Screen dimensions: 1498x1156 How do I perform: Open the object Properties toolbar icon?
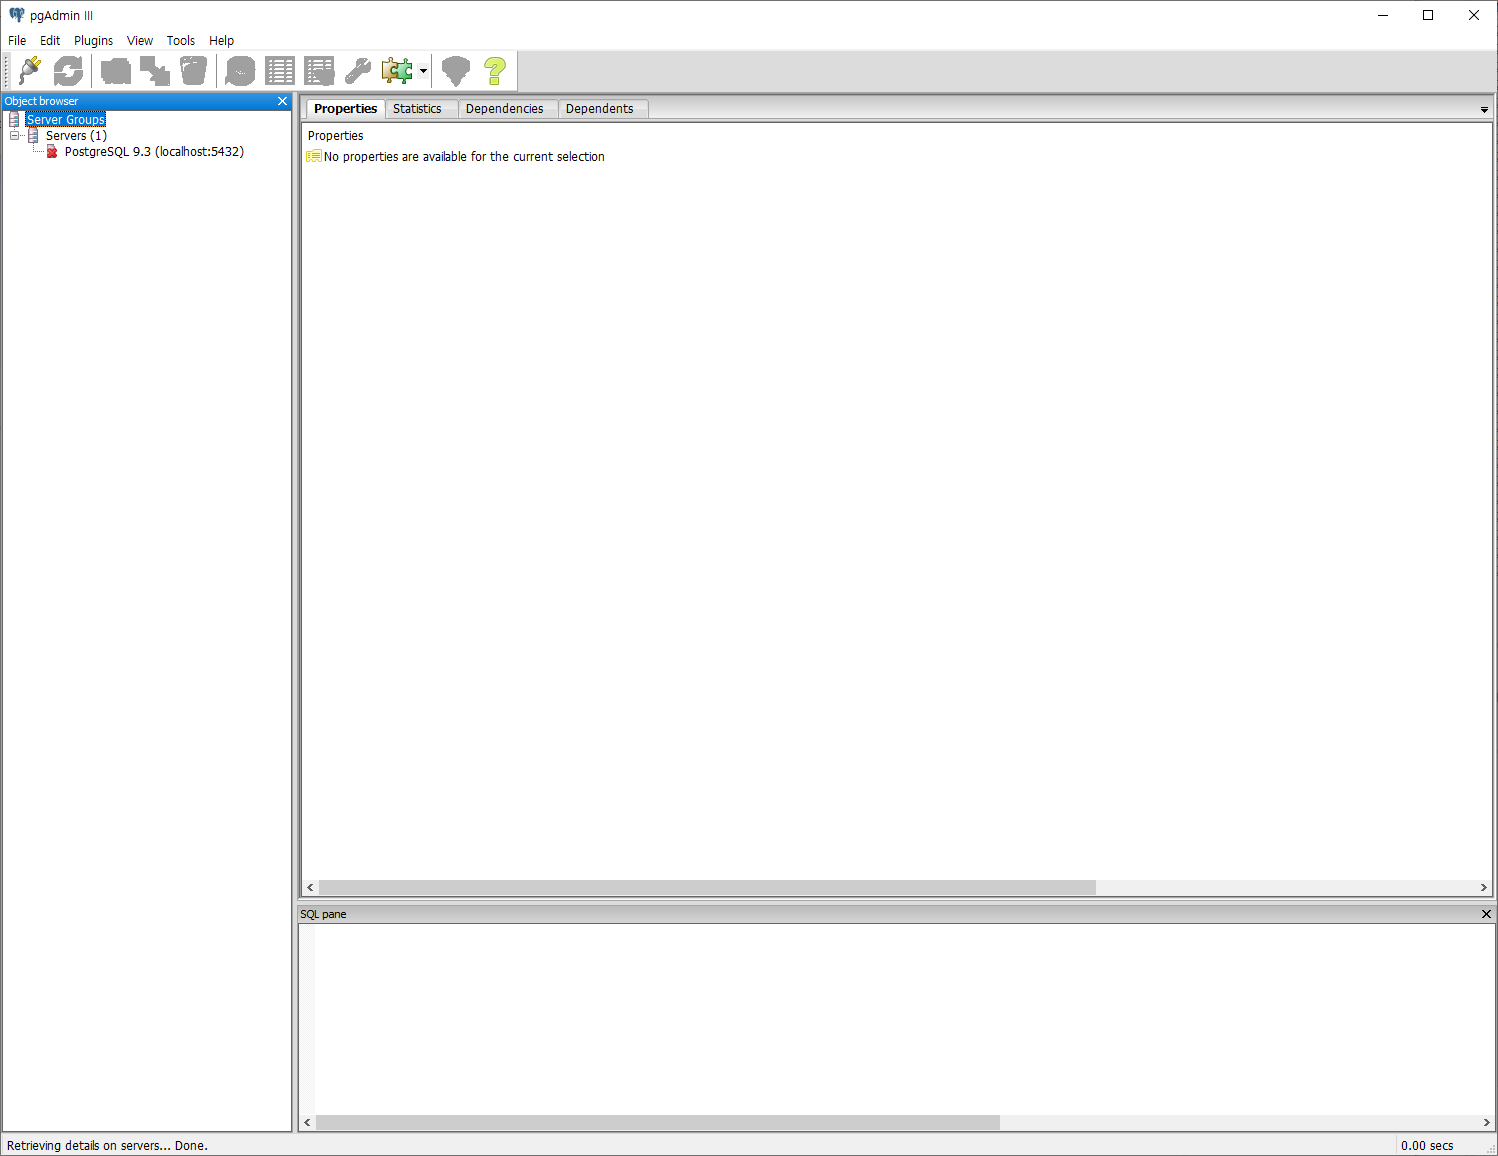(116, 71)
